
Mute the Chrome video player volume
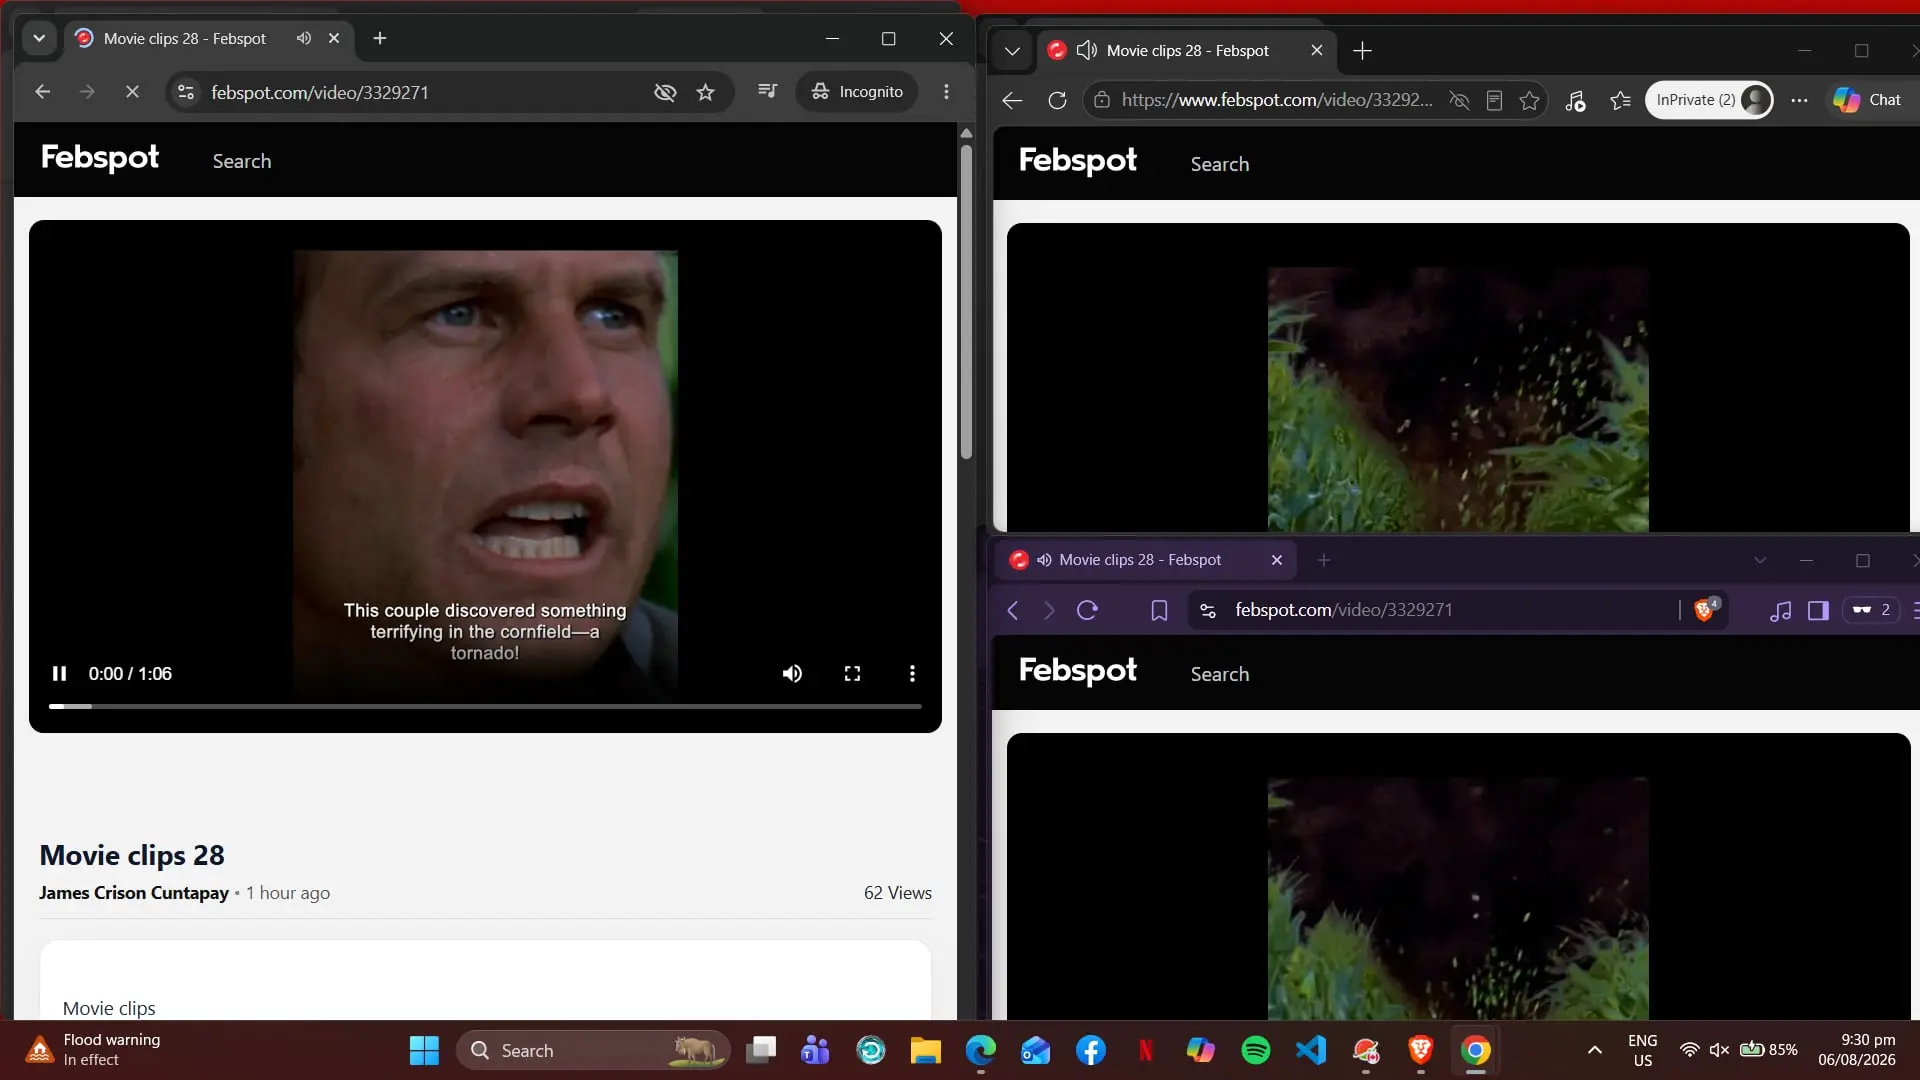[x=792, y=674]
